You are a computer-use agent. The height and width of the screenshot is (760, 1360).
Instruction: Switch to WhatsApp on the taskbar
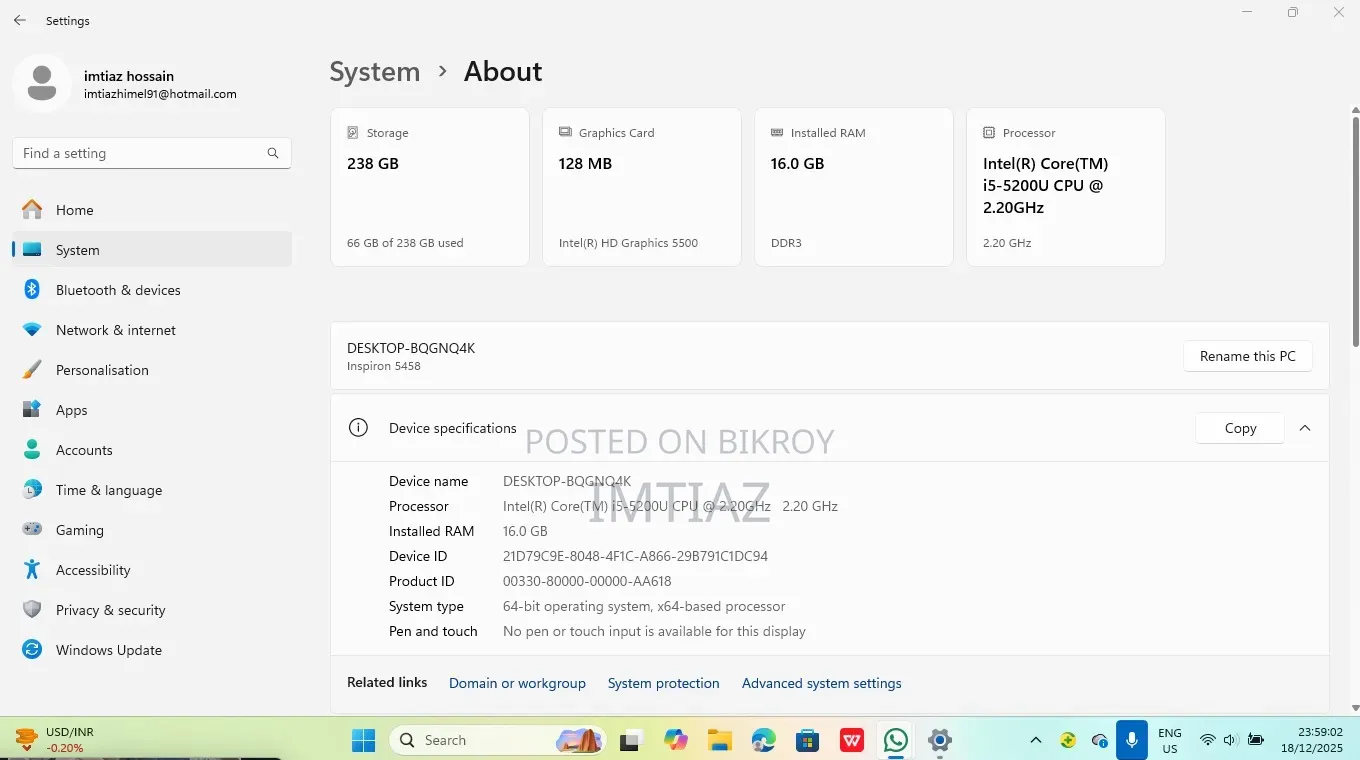pos(896,740)
